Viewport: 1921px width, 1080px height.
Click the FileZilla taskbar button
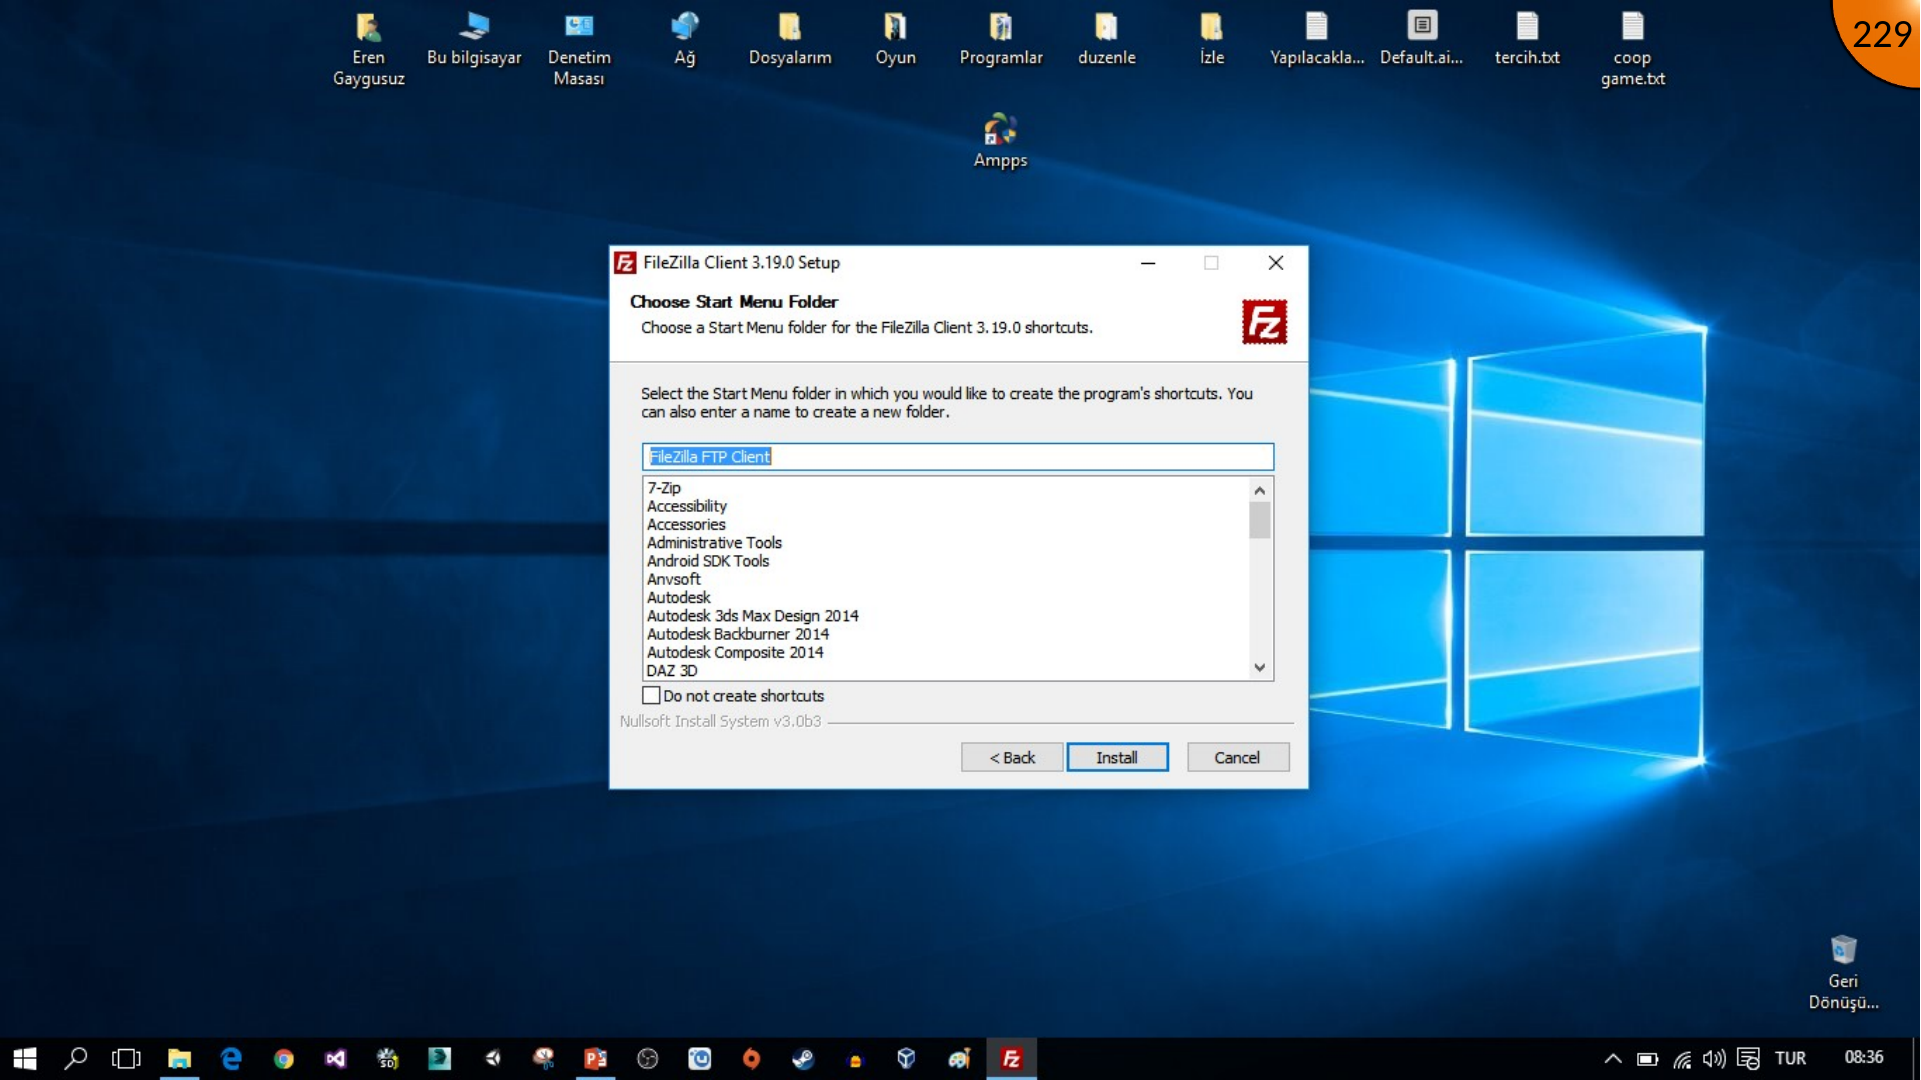1012,1058
